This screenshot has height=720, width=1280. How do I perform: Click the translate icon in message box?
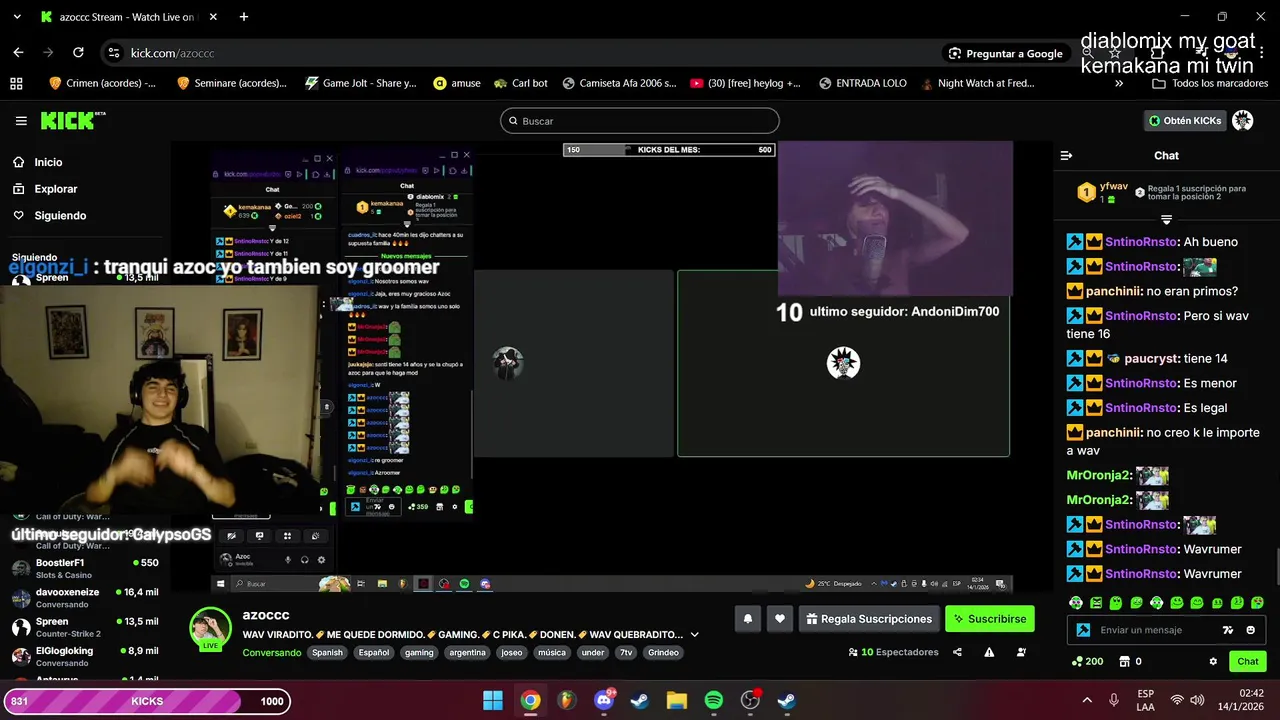tap(1228, 630)
